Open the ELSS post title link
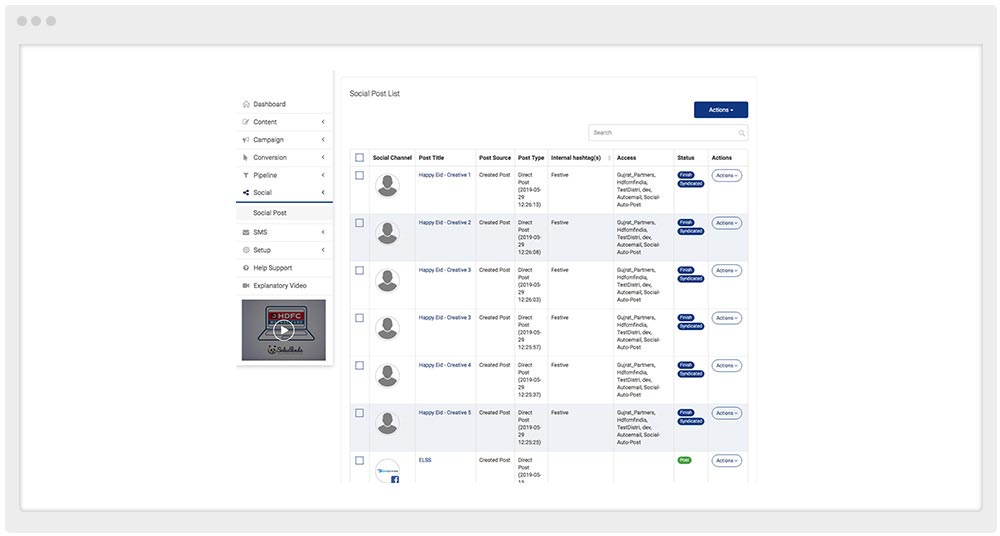This screenshot has width=1000, height=536. (425, 460)
